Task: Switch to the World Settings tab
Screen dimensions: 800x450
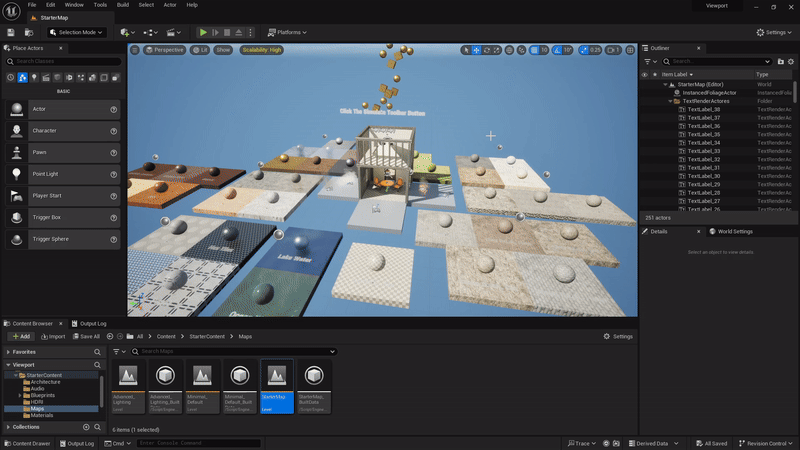Action: (x=731, y=232)
